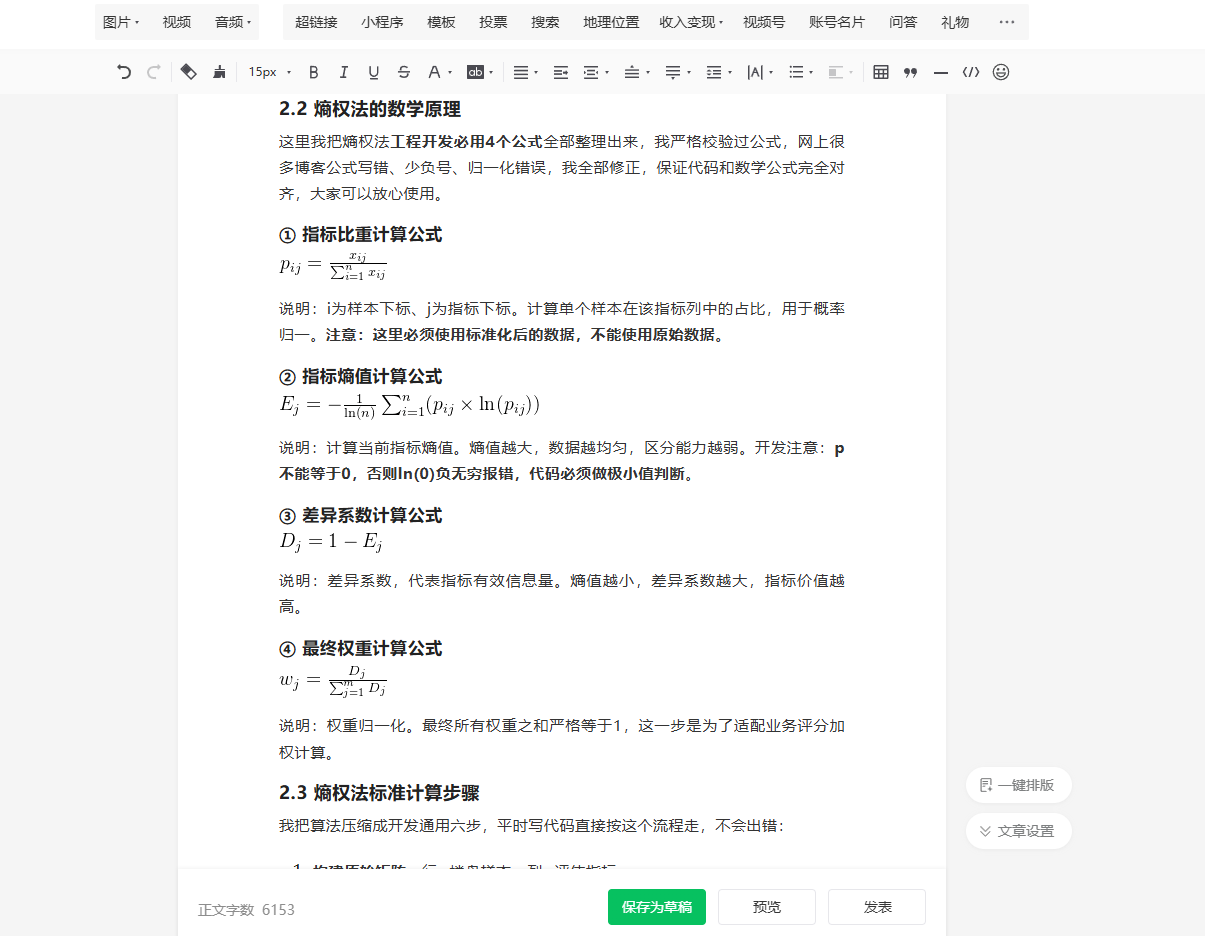
Task: Expand the text alignment dropdown arrow
Action: (x=537, y=72)
